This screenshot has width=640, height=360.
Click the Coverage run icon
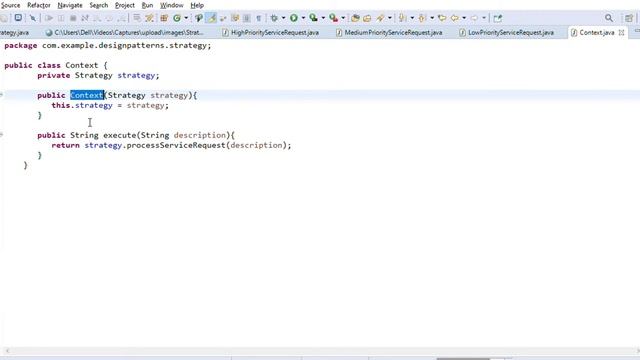[313, 18]
